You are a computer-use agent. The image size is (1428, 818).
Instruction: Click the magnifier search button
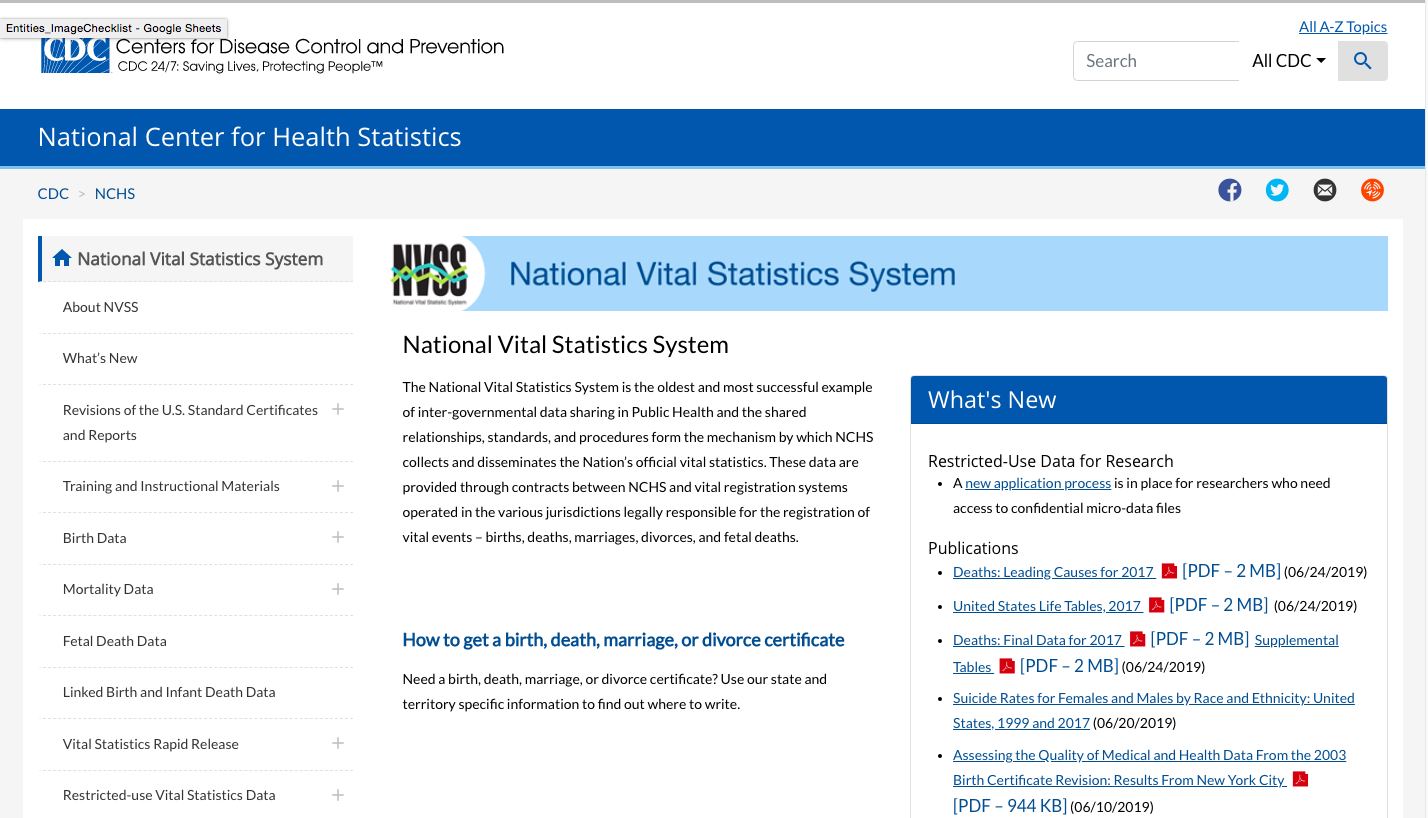[x=1362, y=61]
